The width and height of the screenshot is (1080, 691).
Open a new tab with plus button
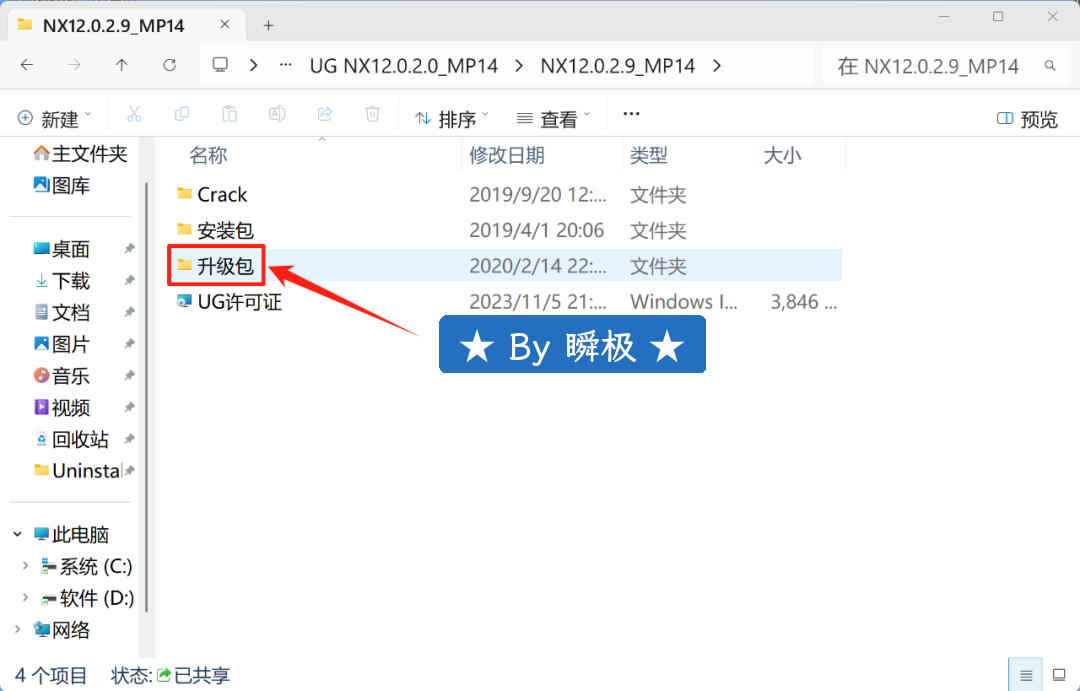point(268,25)
